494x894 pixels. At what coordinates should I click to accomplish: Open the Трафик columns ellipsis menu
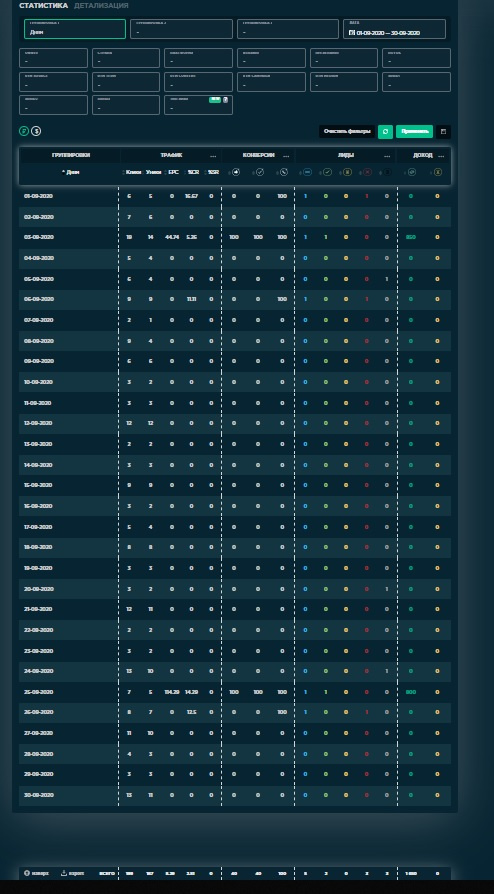213,156
